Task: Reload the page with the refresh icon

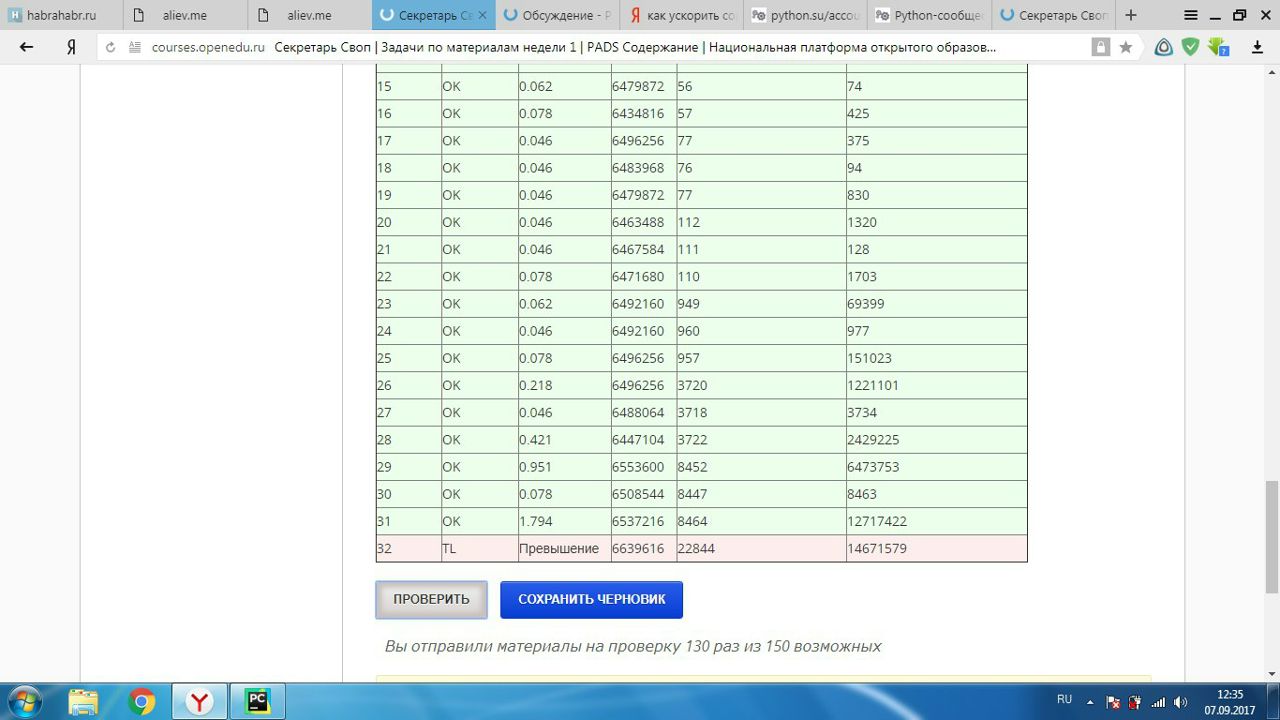Action: click(x=110, y=47)
